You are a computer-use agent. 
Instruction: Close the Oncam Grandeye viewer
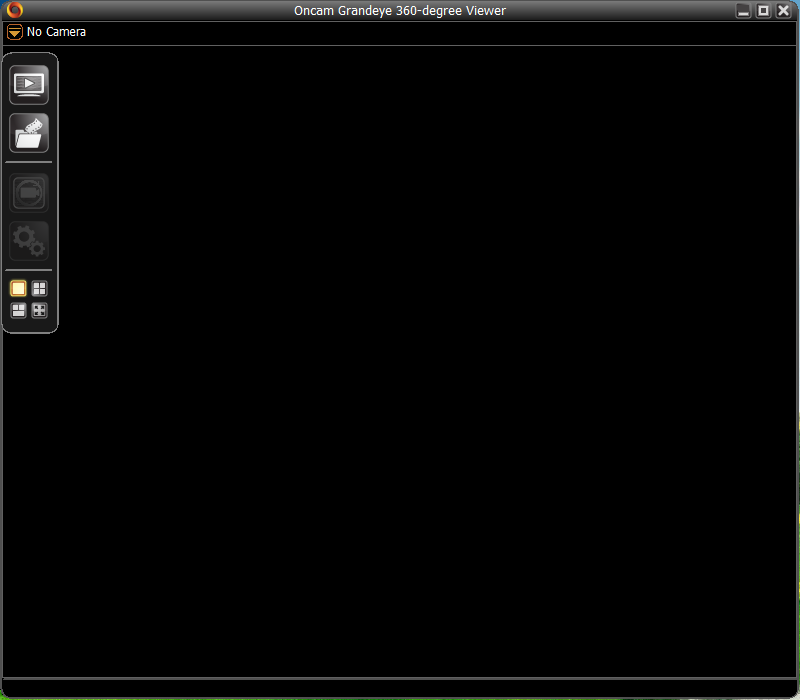pyautogui.click(x=783, y=10)
